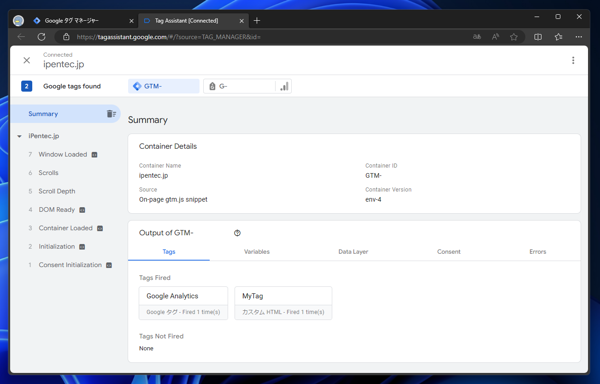Click the badge icon next to Consent Initialization
Image resolution: width=600 pixels, height=384 pixels.
click(x=109, y=265)
